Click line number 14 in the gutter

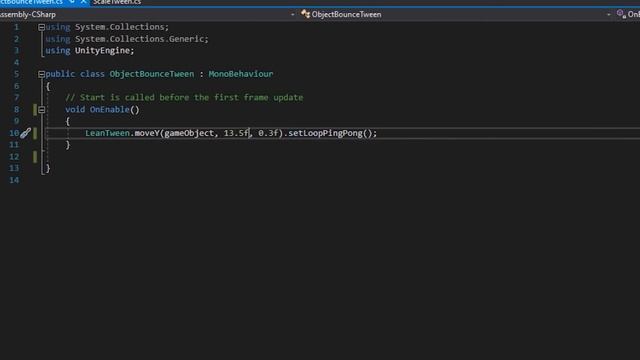(14, 180)
